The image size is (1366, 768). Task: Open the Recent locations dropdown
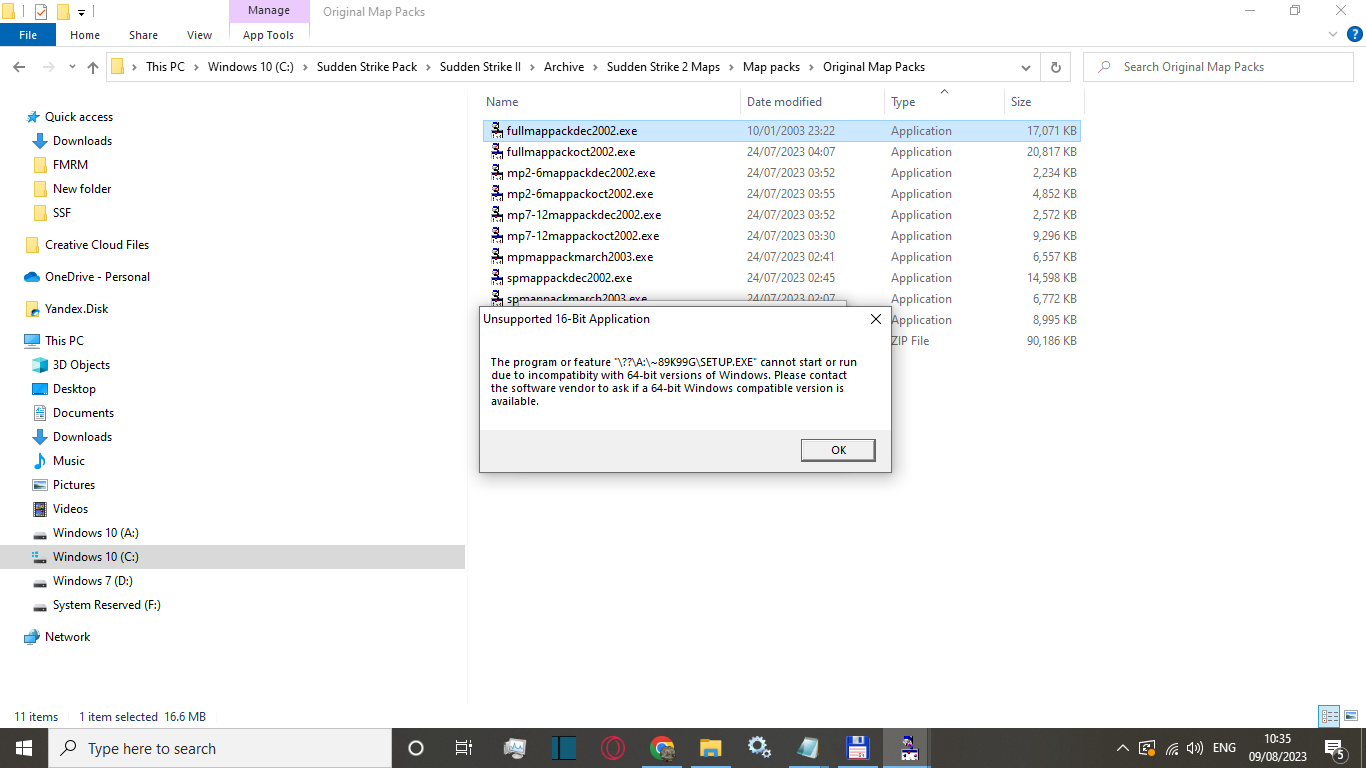point(72,67)
